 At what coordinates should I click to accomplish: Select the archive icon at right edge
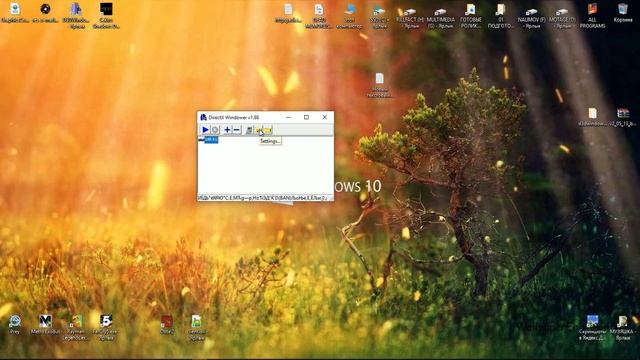[x=623, y=117]
